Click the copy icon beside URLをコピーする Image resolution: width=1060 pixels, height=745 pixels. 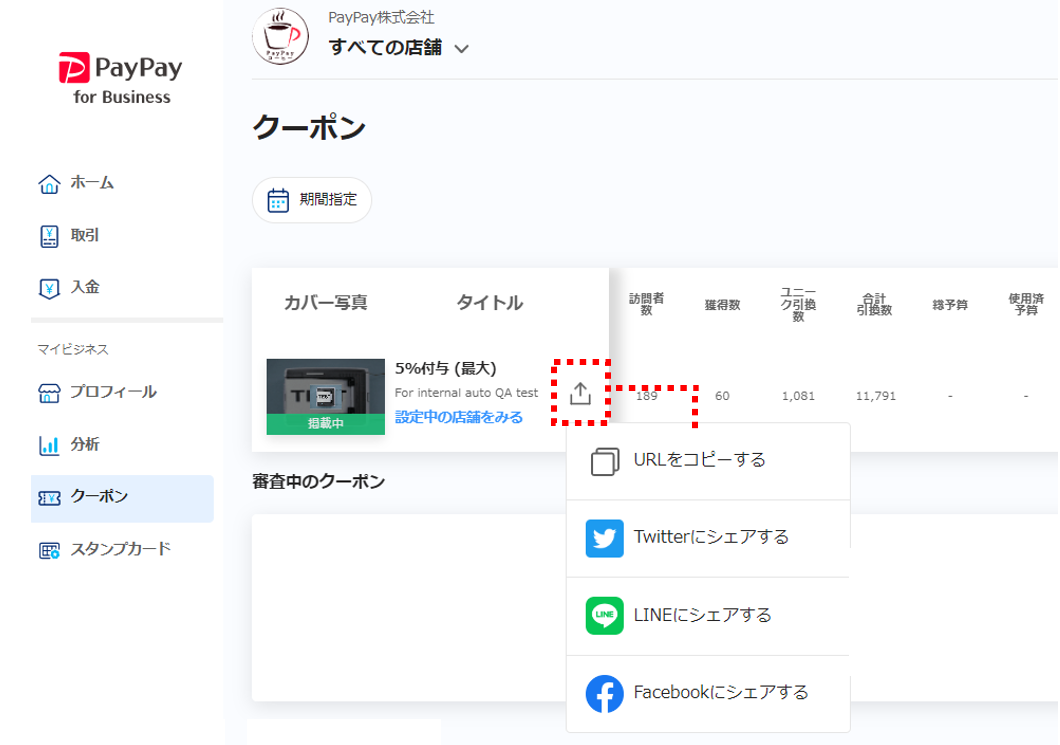click(604, 461)
